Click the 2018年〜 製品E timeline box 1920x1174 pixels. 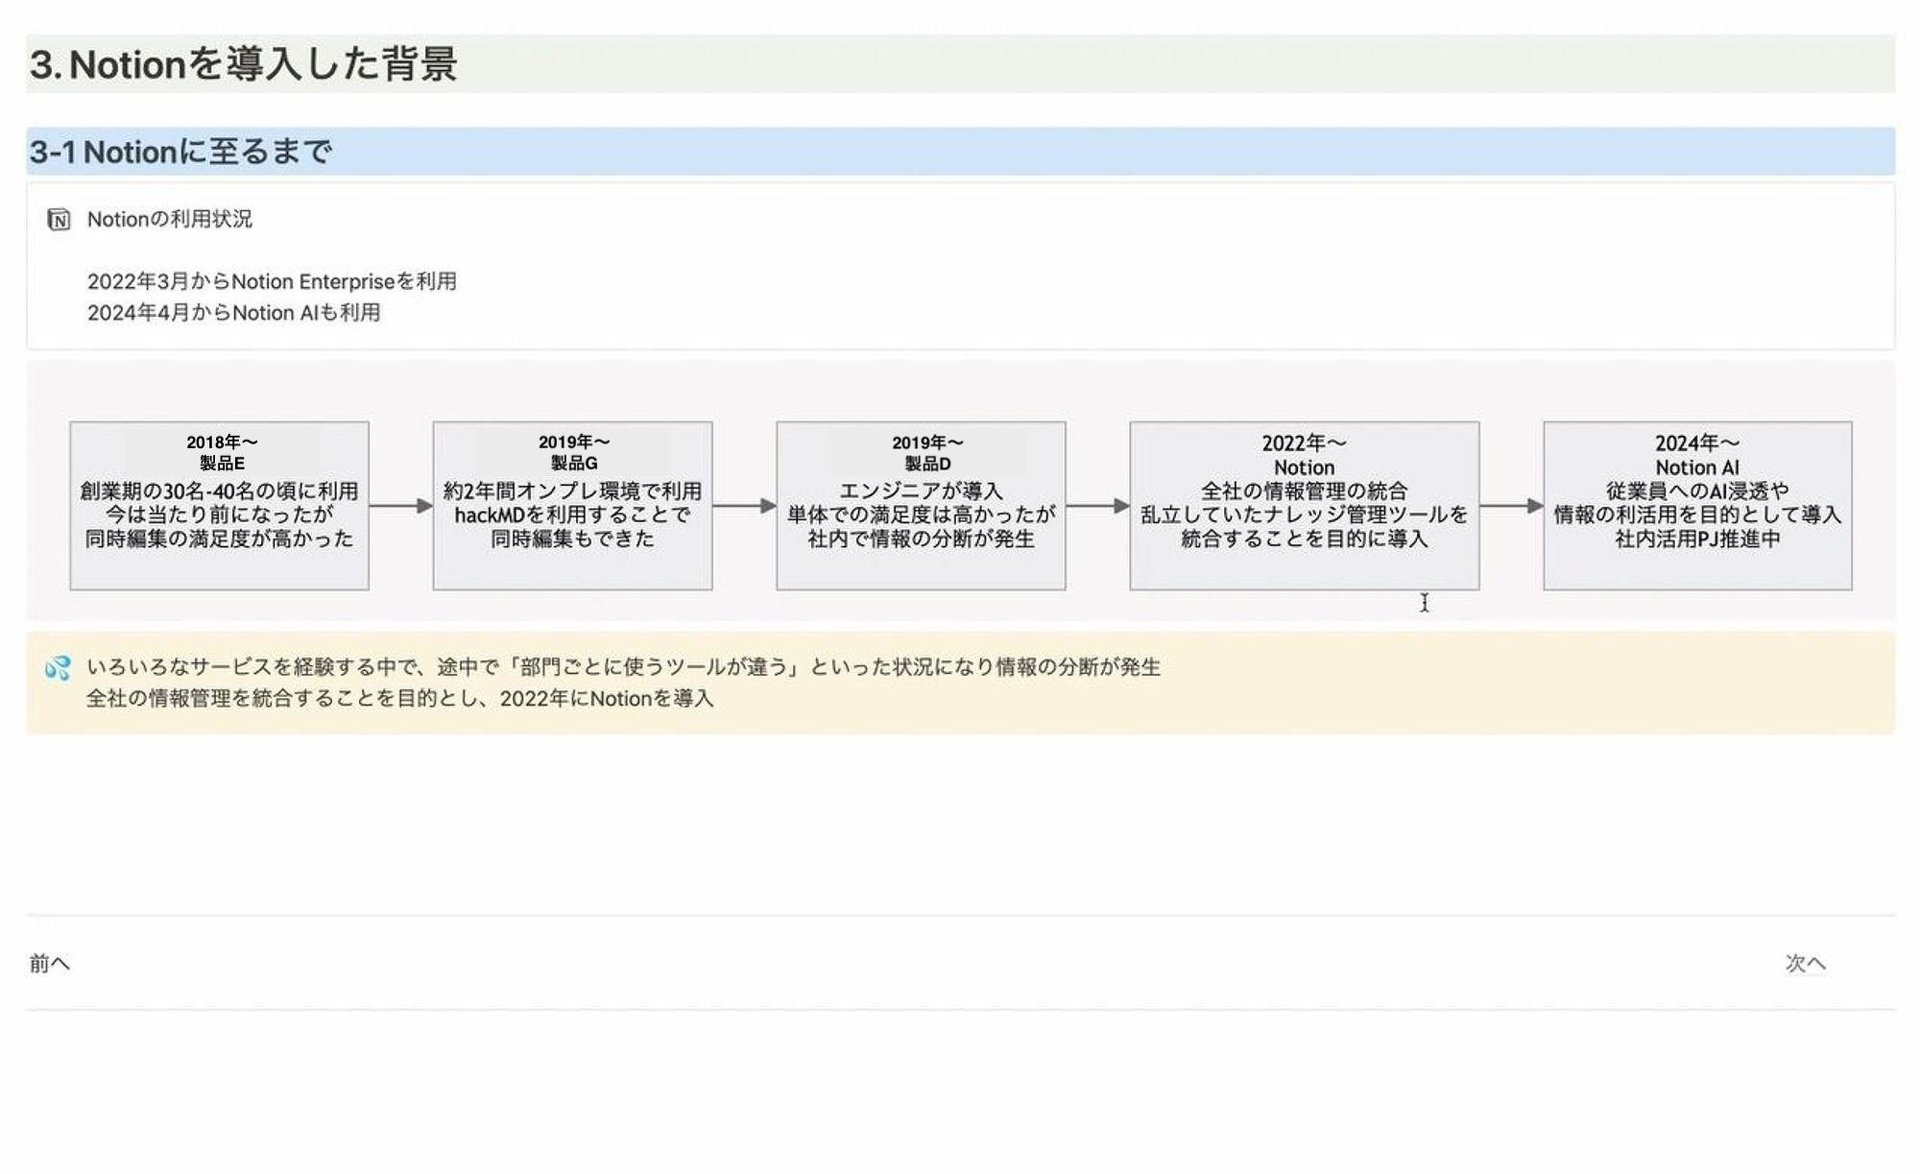[219, 506]
